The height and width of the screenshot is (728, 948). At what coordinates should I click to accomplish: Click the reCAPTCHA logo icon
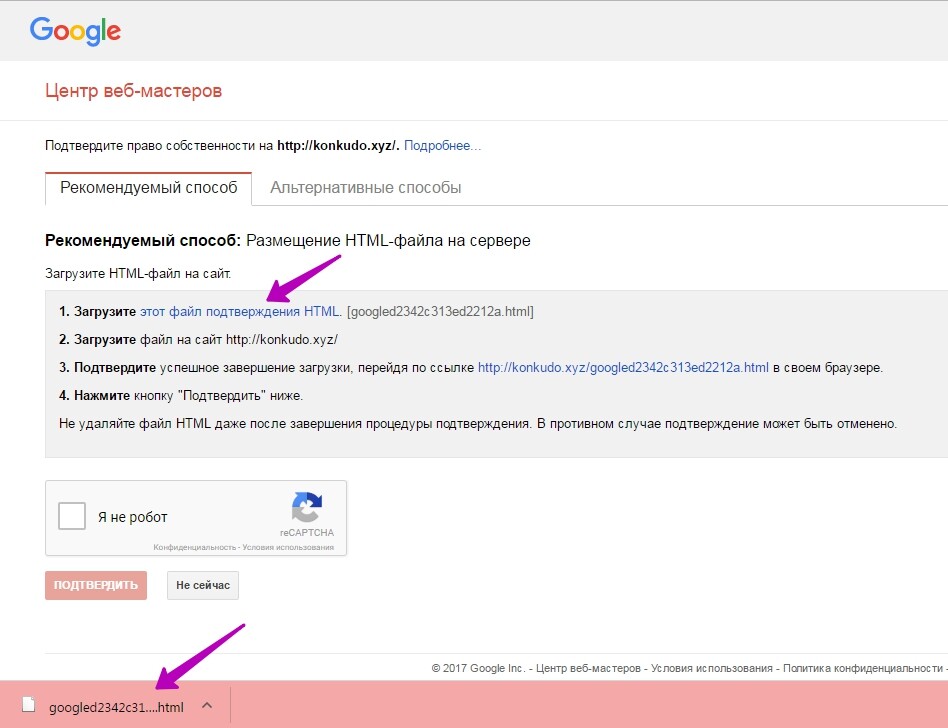coord(307,507)
